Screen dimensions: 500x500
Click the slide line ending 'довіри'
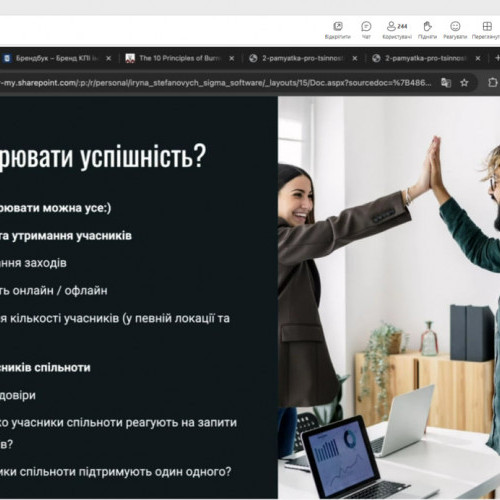point(18,395)
